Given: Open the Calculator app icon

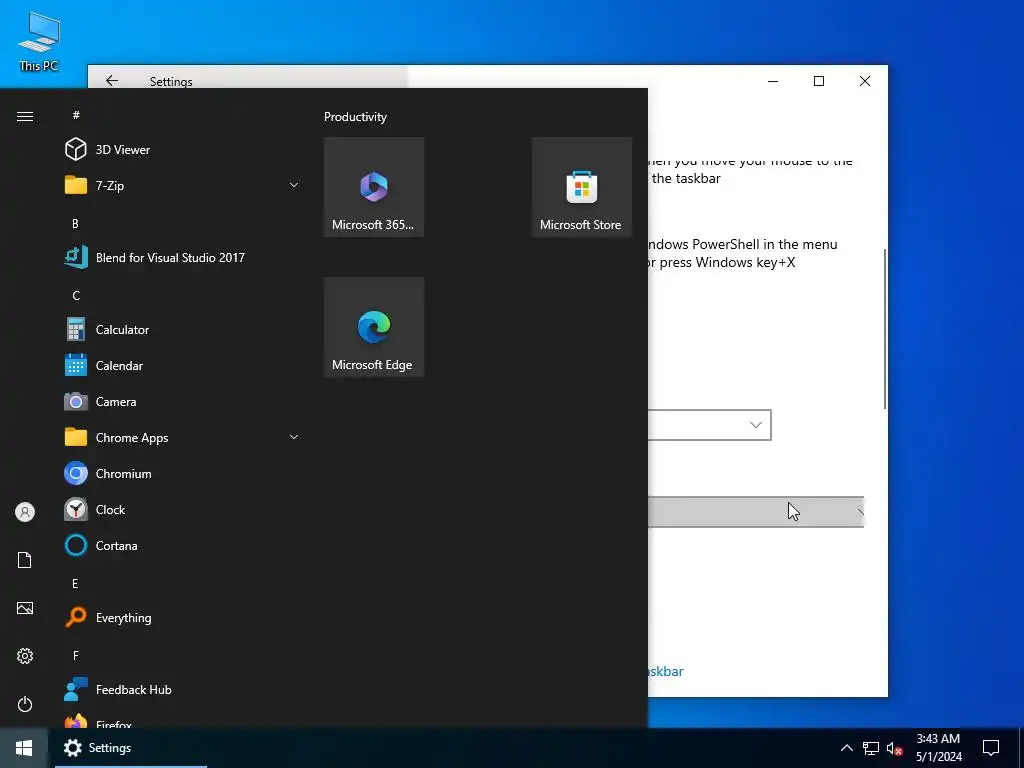Looking at the screenshot, I should pyautogui.click(x=76, y=329).
